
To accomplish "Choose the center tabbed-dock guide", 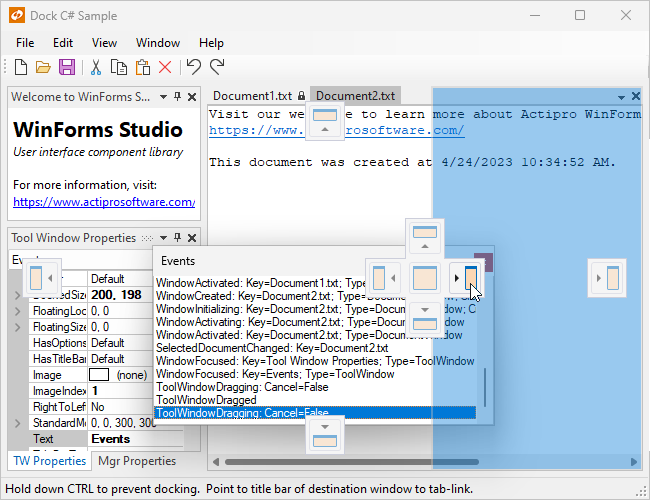I will click(x=425, y=278).
